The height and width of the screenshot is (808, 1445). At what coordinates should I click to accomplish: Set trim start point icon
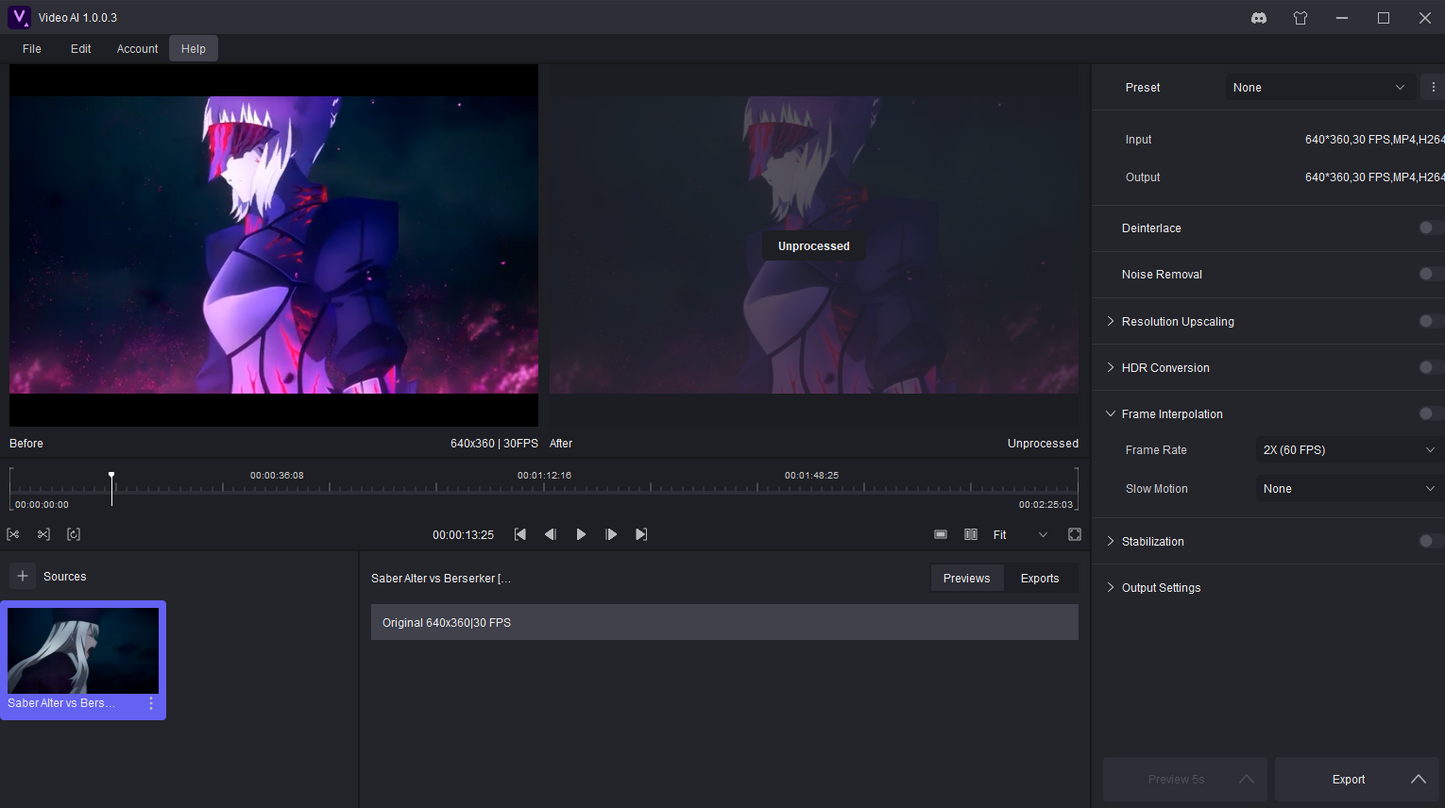click(13, 534)
